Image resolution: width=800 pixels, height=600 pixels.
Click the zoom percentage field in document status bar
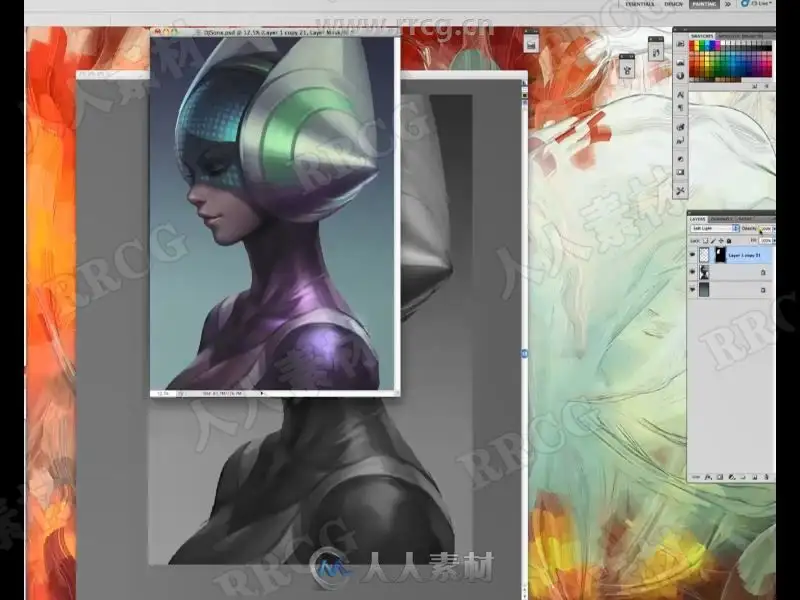click(163, 393)
